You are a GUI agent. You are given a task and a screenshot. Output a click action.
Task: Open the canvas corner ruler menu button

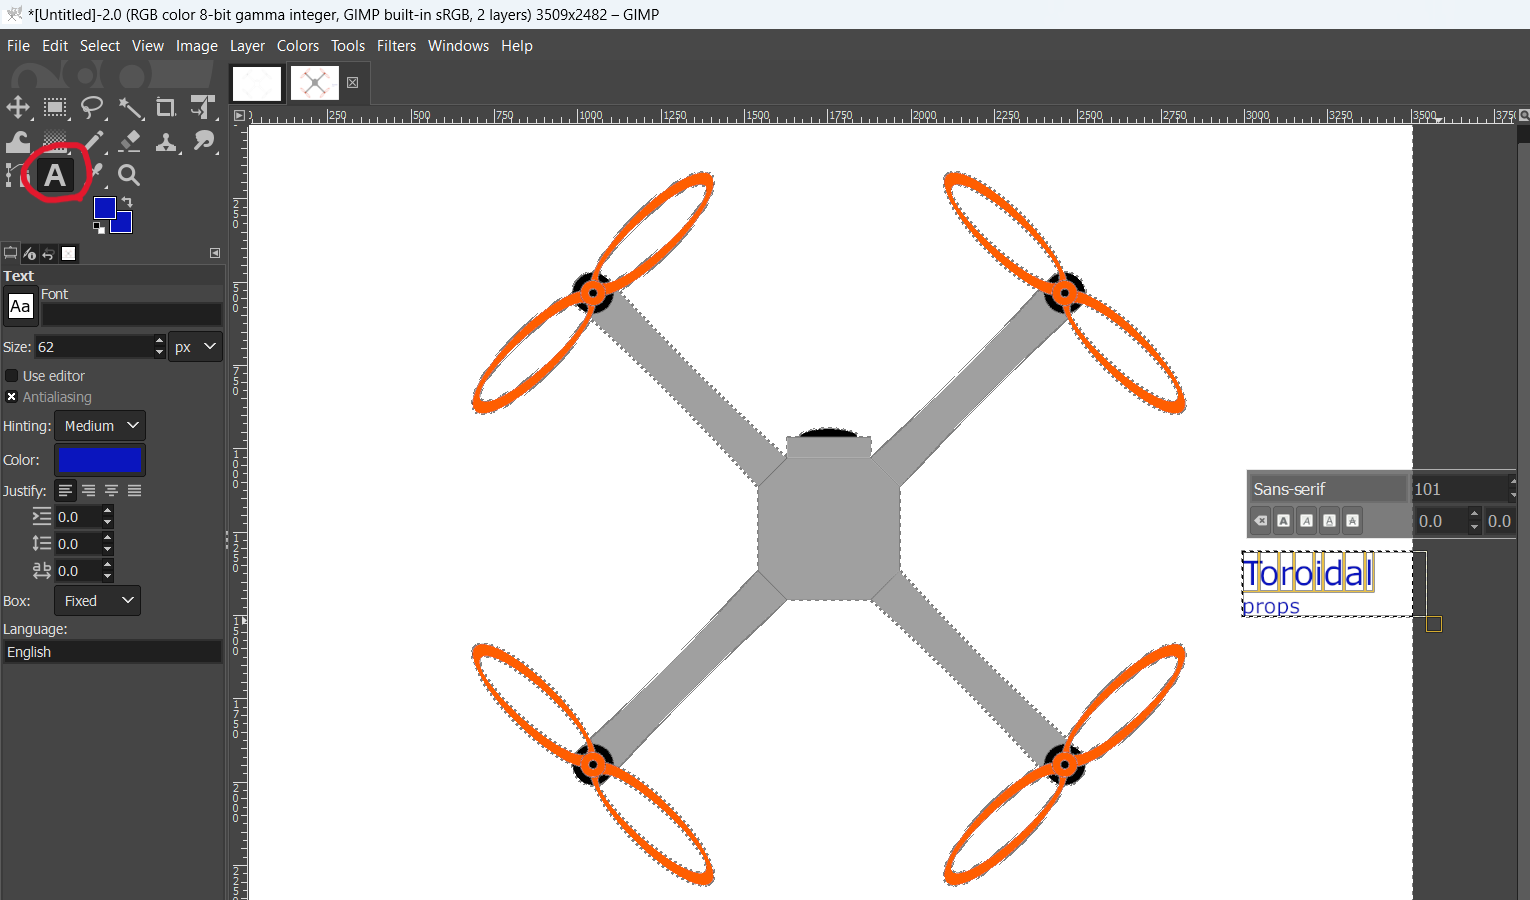(239, 115)
